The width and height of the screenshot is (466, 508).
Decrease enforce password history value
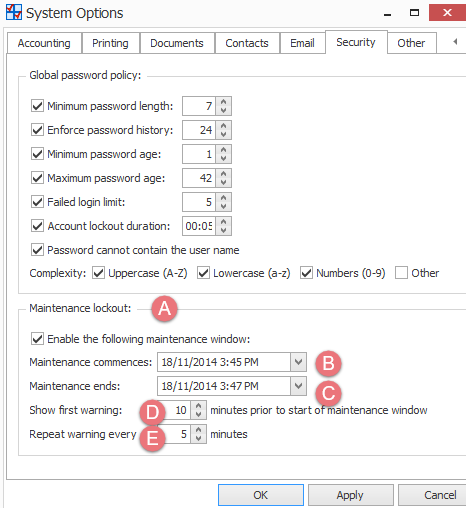click(x=223, y=134)
